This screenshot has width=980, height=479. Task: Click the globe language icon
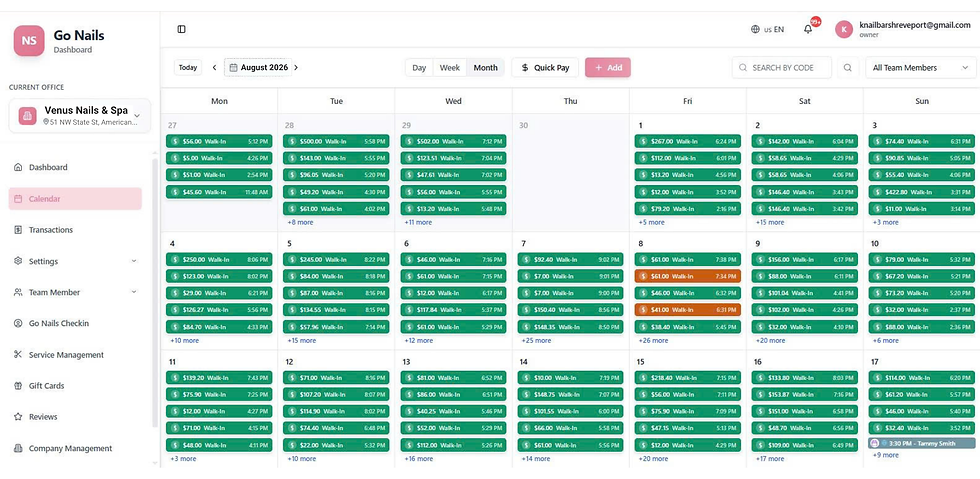(x=756, y=29)
